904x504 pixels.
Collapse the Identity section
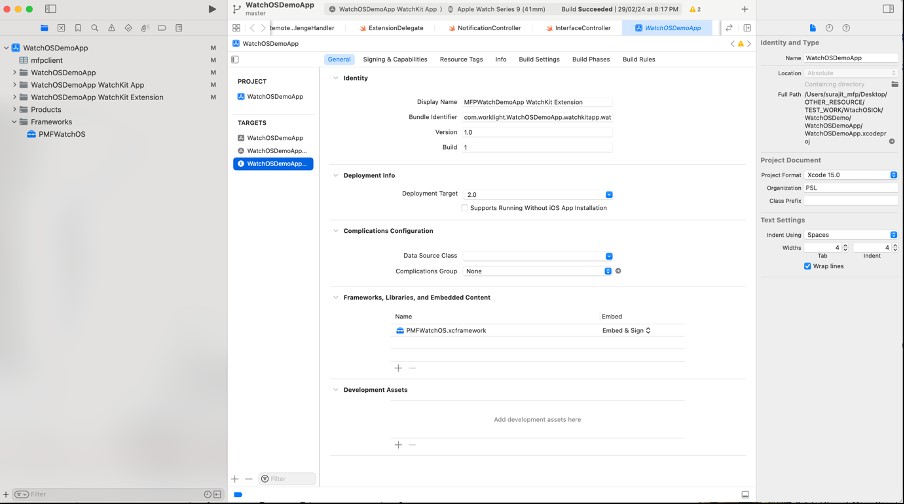[336, 78]
